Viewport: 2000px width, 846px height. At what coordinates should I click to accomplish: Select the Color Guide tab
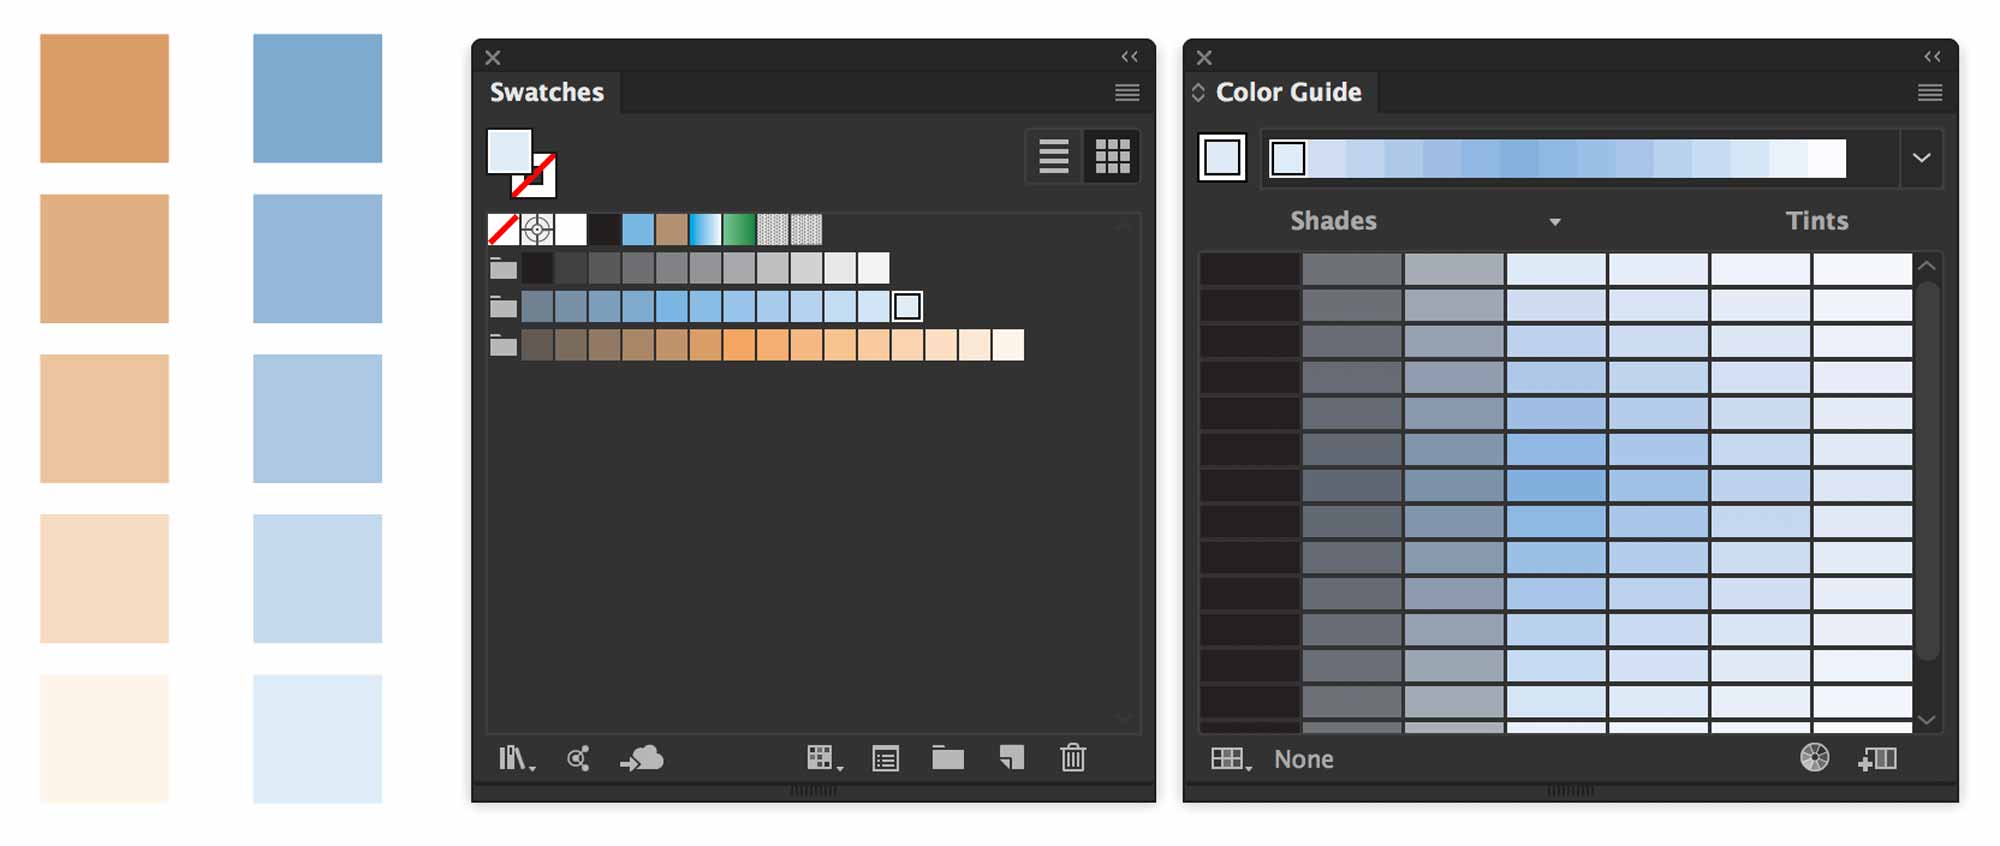click(1288, 92)
